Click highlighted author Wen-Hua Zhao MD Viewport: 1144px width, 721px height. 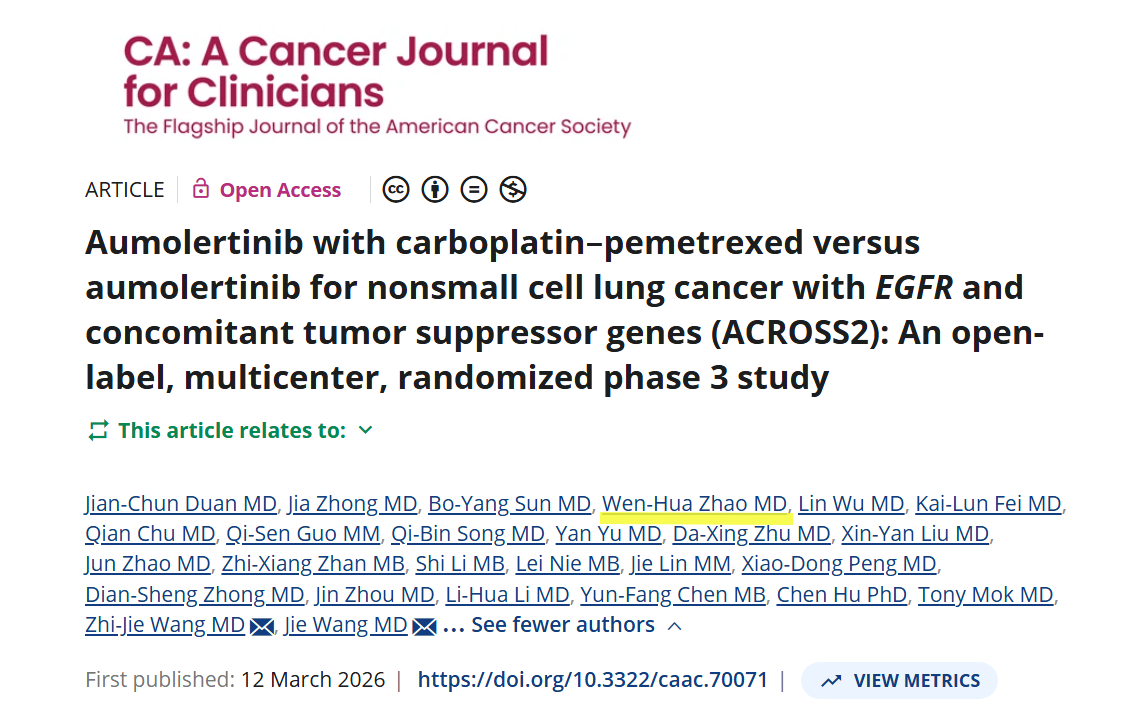[x=695, y=504]
